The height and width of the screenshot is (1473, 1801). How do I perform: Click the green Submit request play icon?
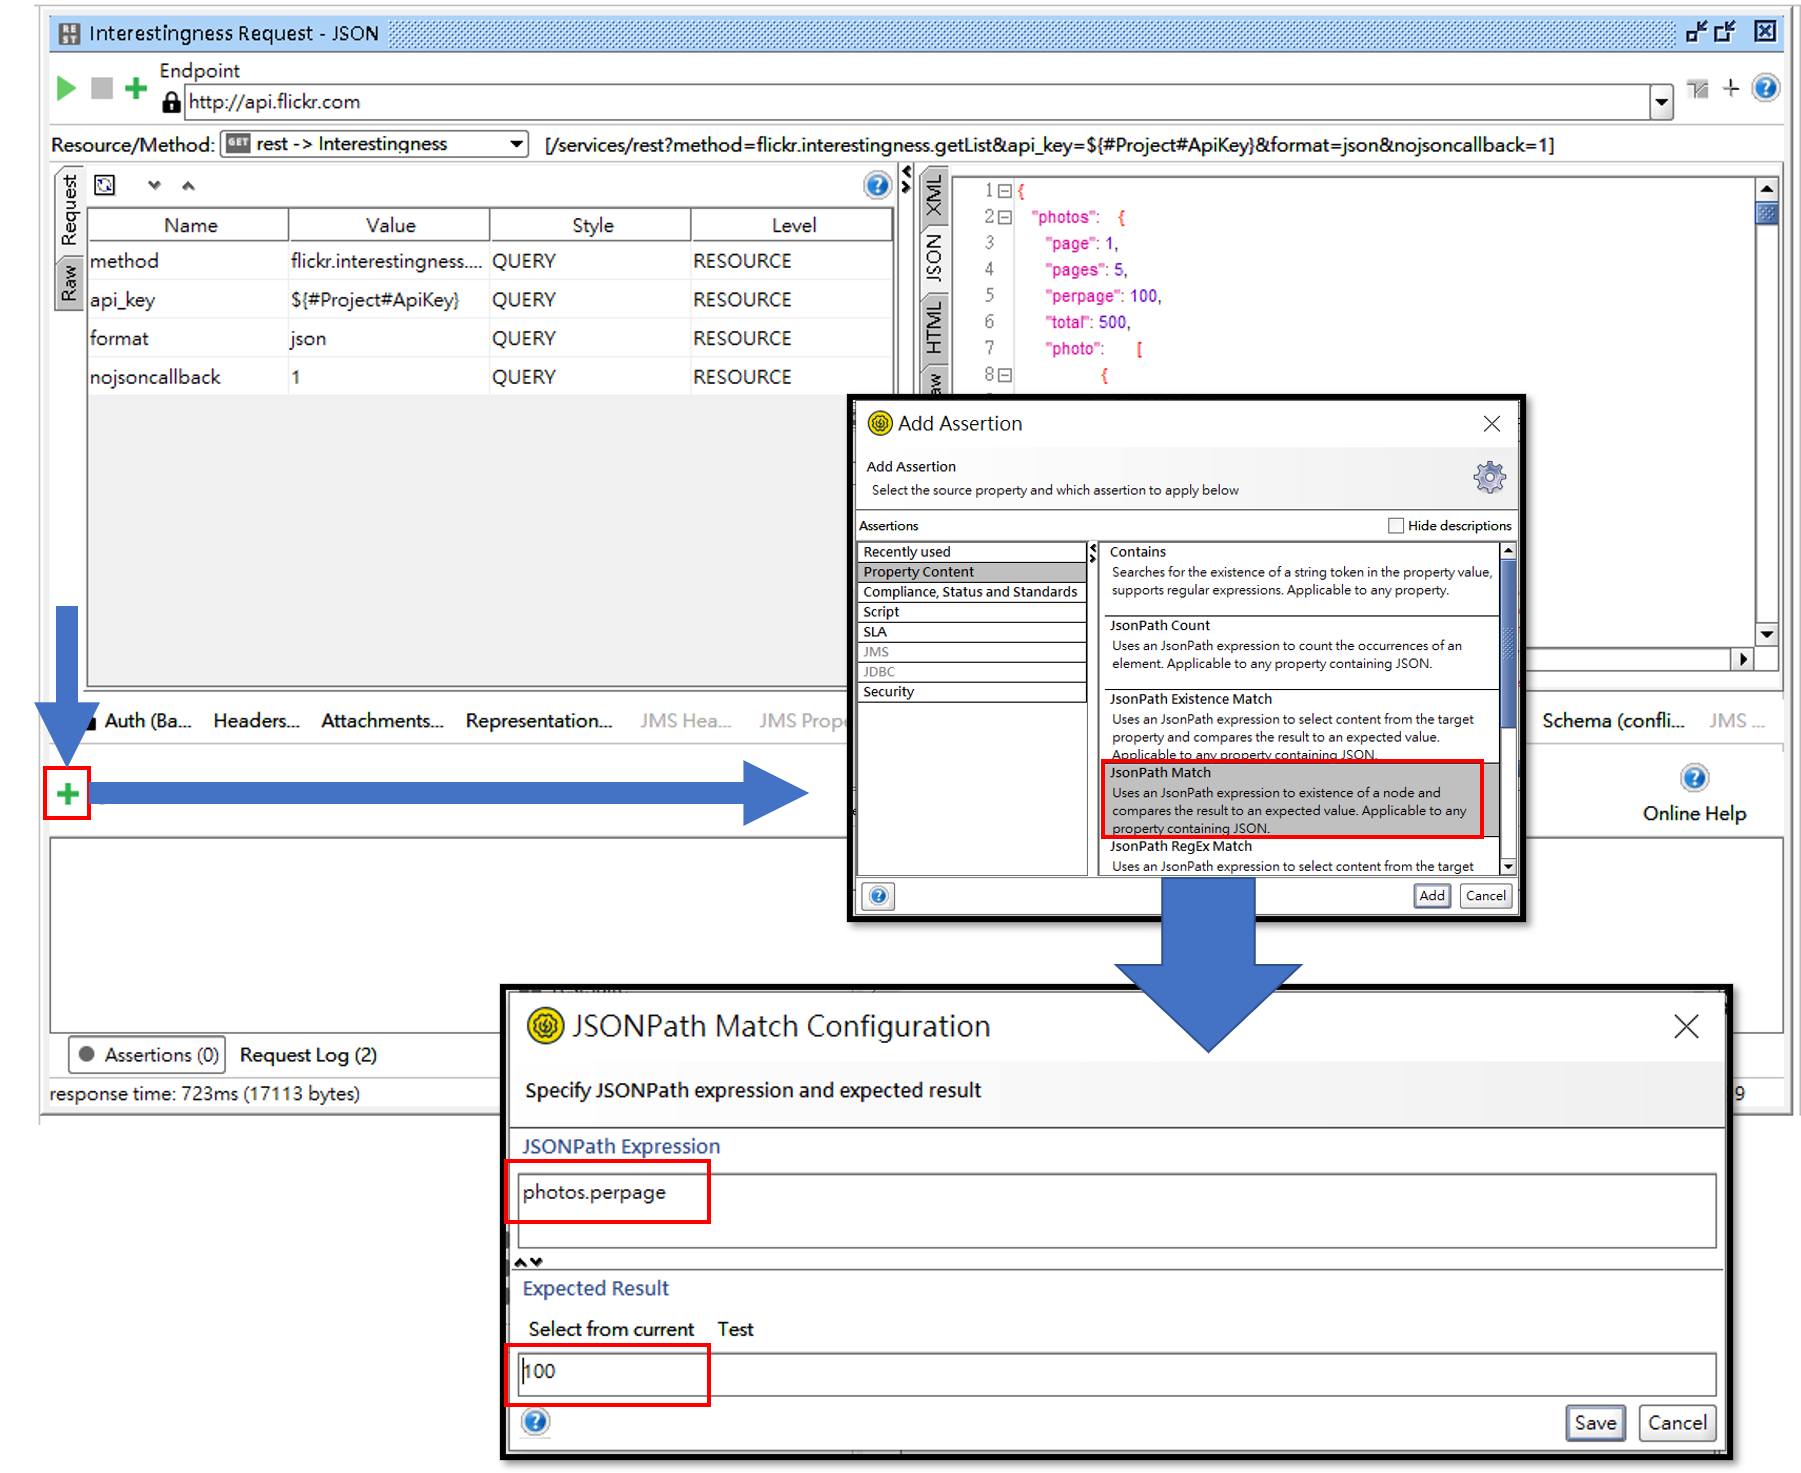[66, 89]
